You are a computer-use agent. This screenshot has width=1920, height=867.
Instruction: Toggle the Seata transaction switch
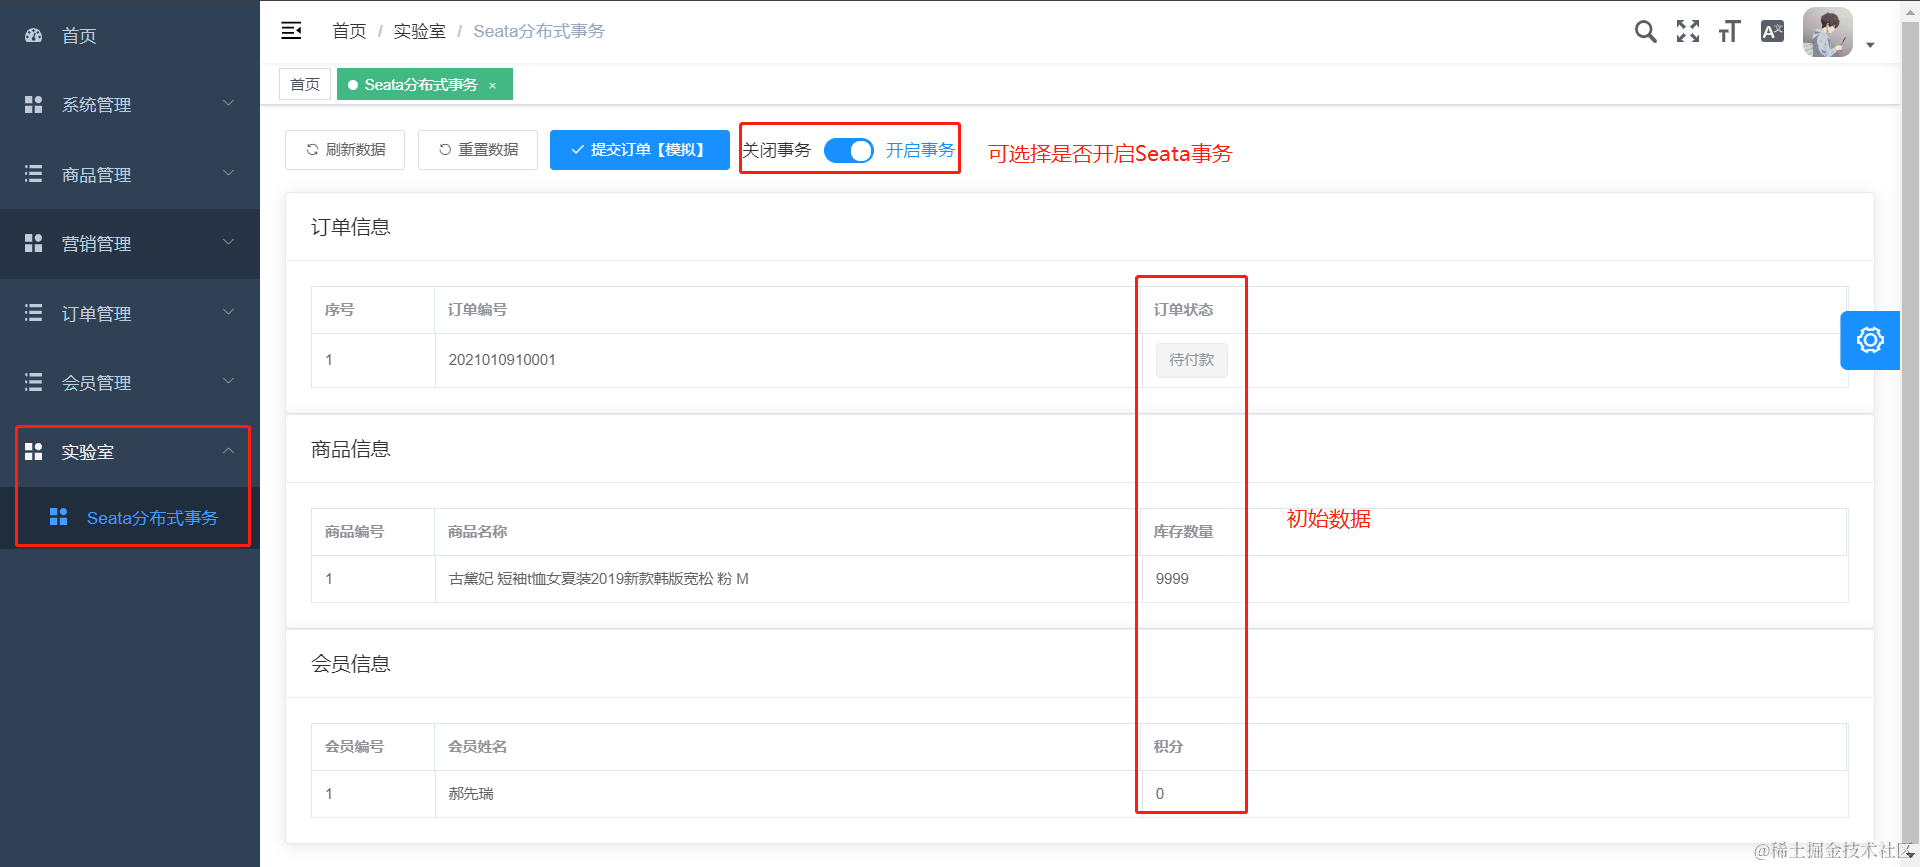pos(849,150)
